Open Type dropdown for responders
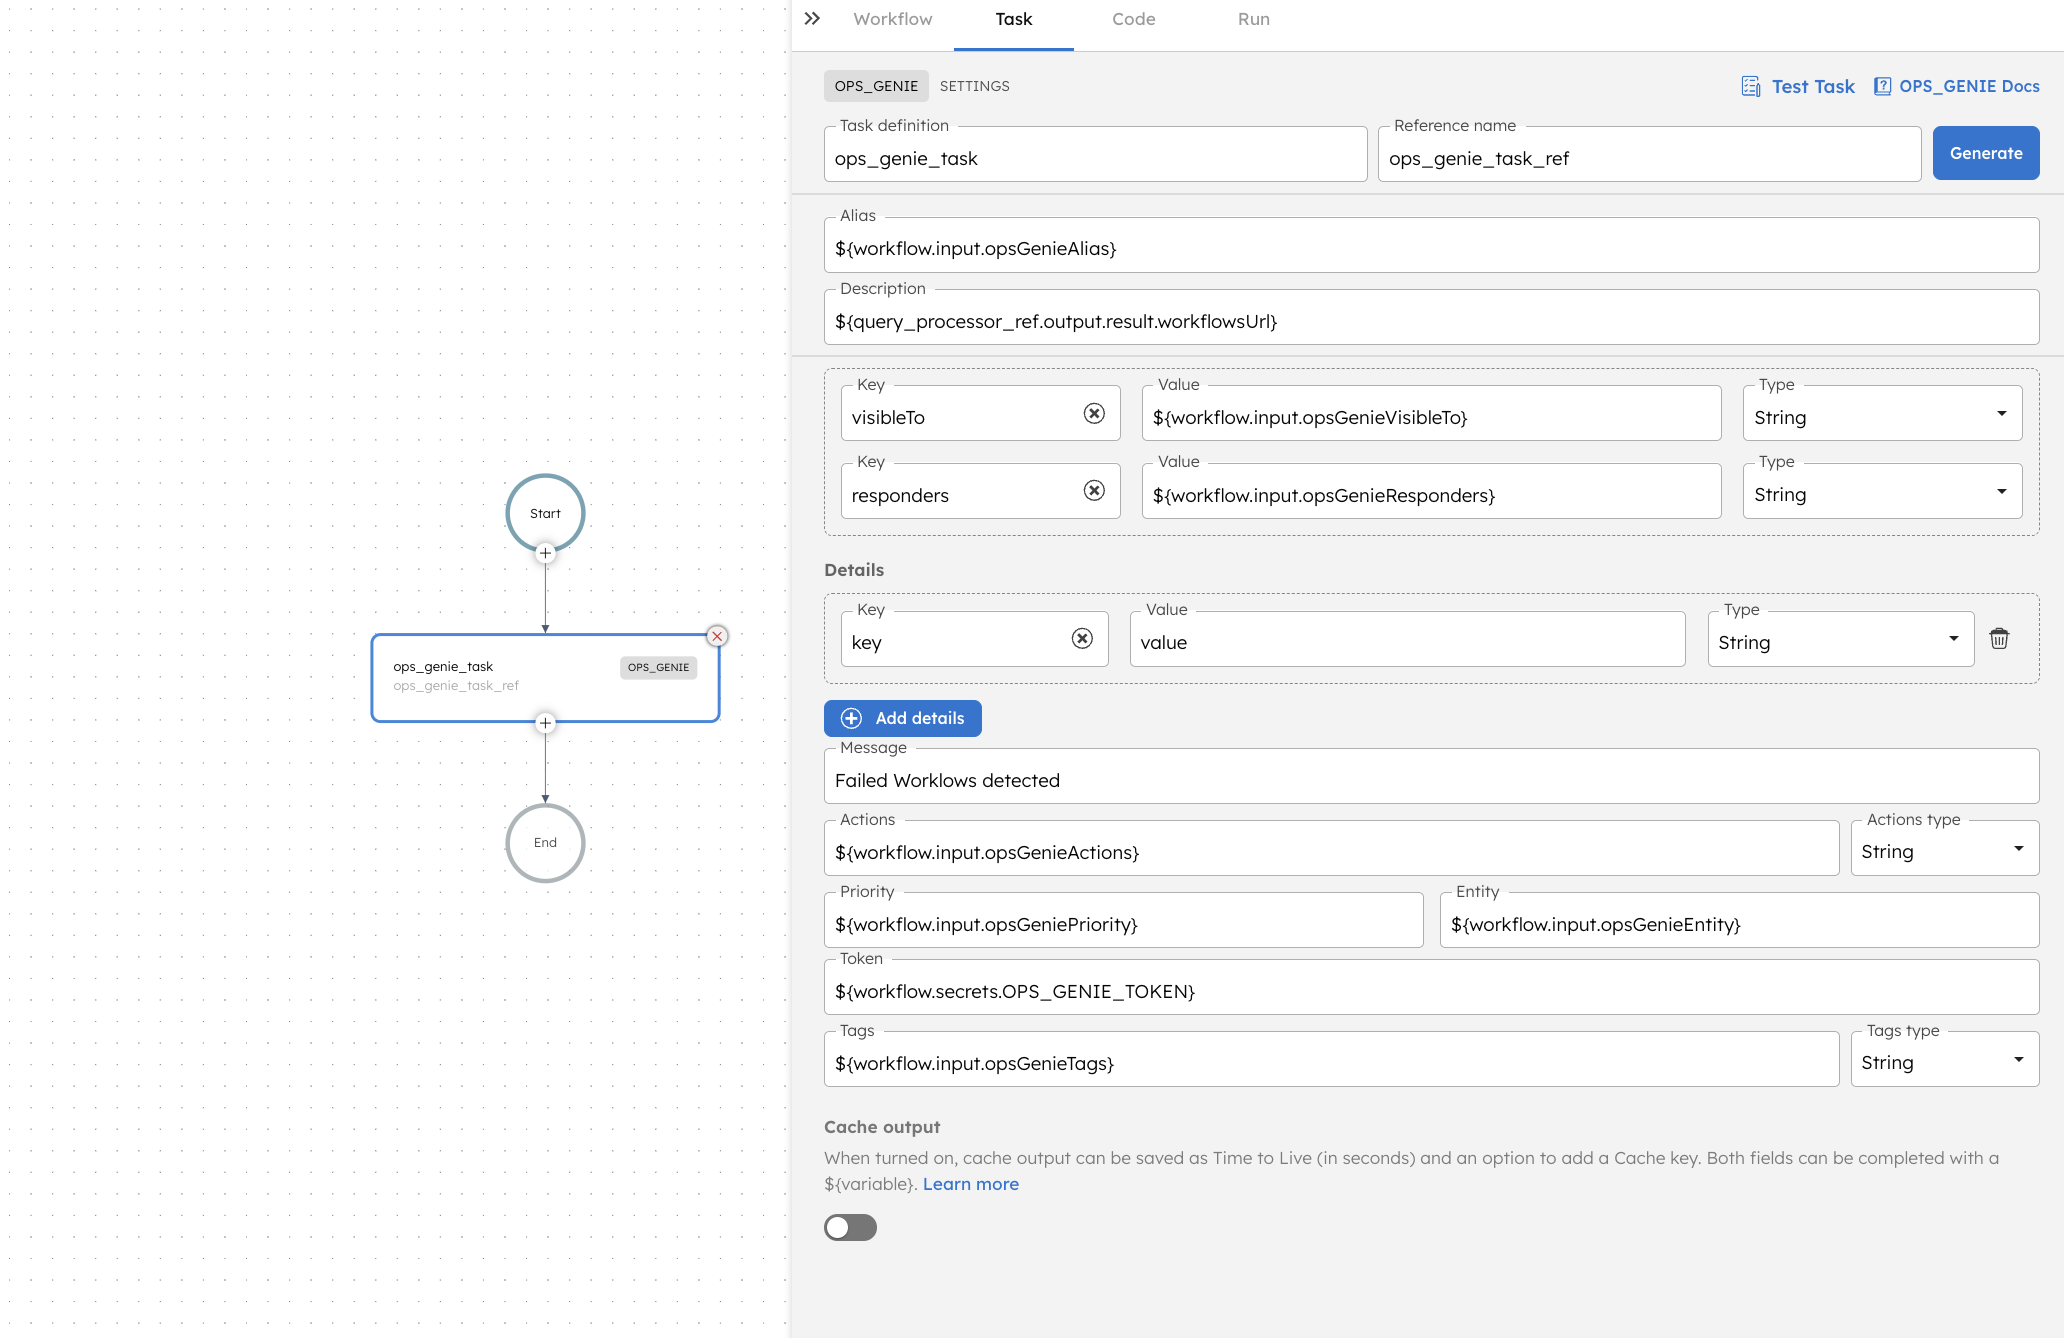 (x=1882, y=491)
